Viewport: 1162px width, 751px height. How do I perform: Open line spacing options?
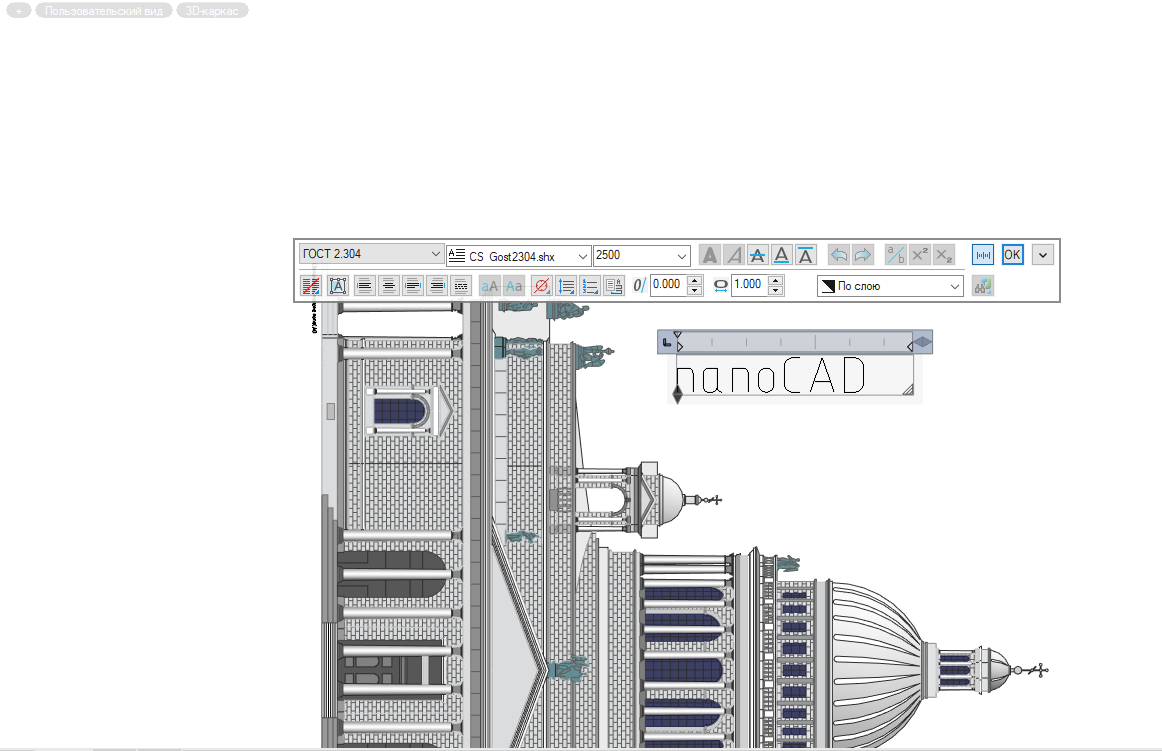click(x=567, y=286)
